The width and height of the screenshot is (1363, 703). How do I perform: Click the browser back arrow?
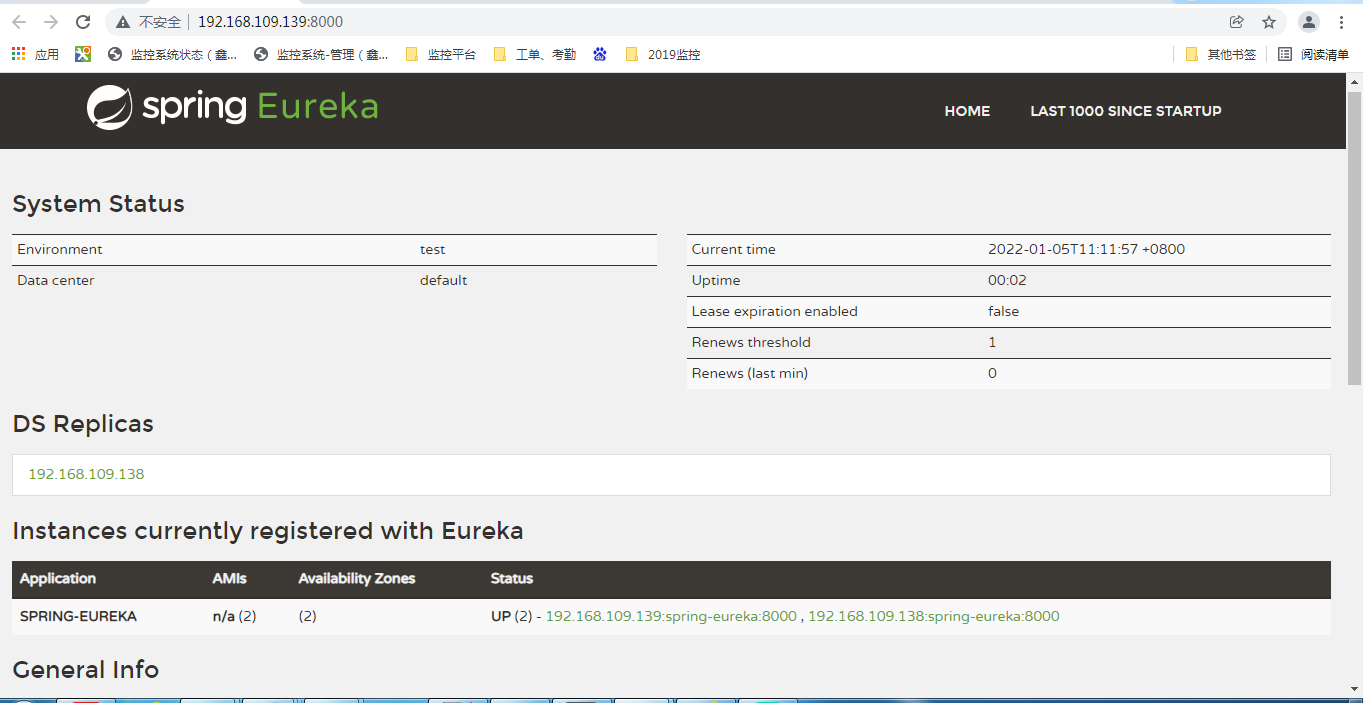[19, 22]
